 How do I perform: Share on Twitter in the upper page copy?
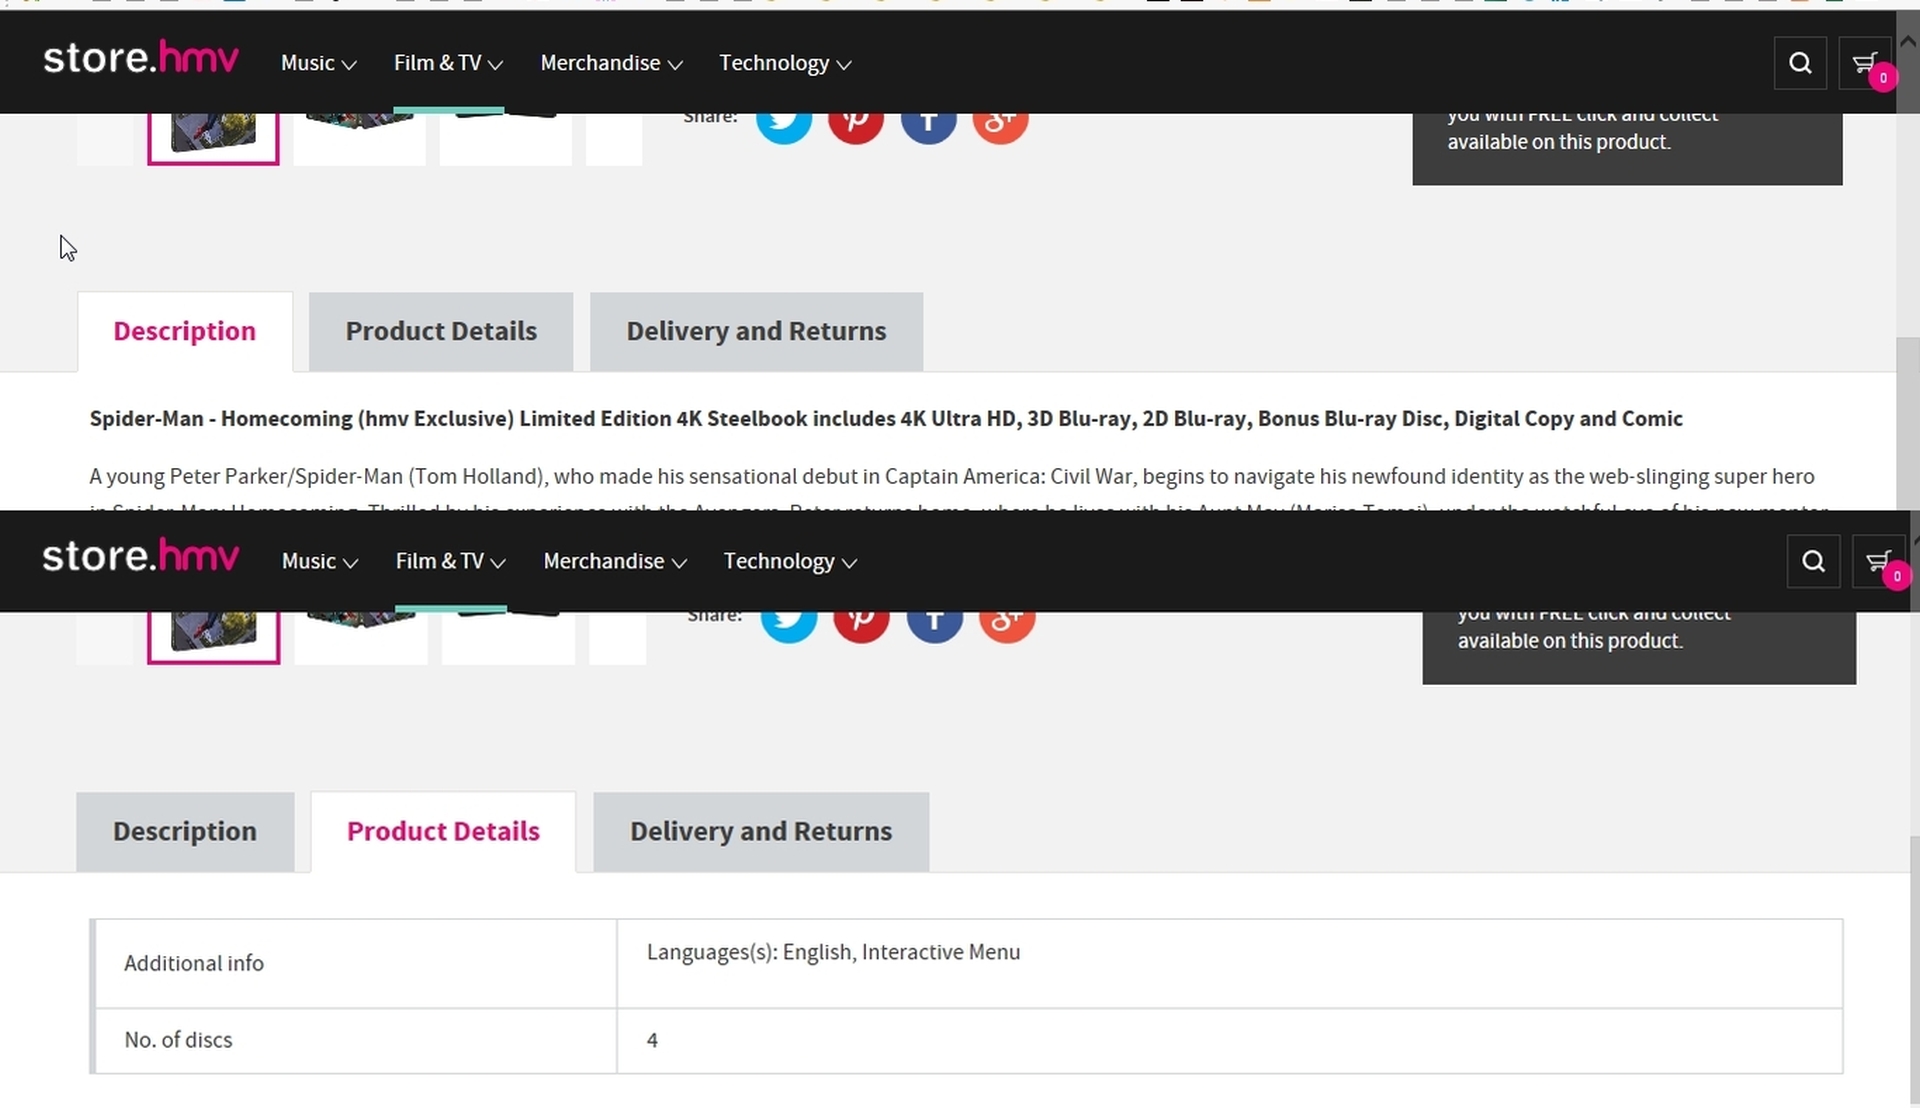[x=784, y=124]
